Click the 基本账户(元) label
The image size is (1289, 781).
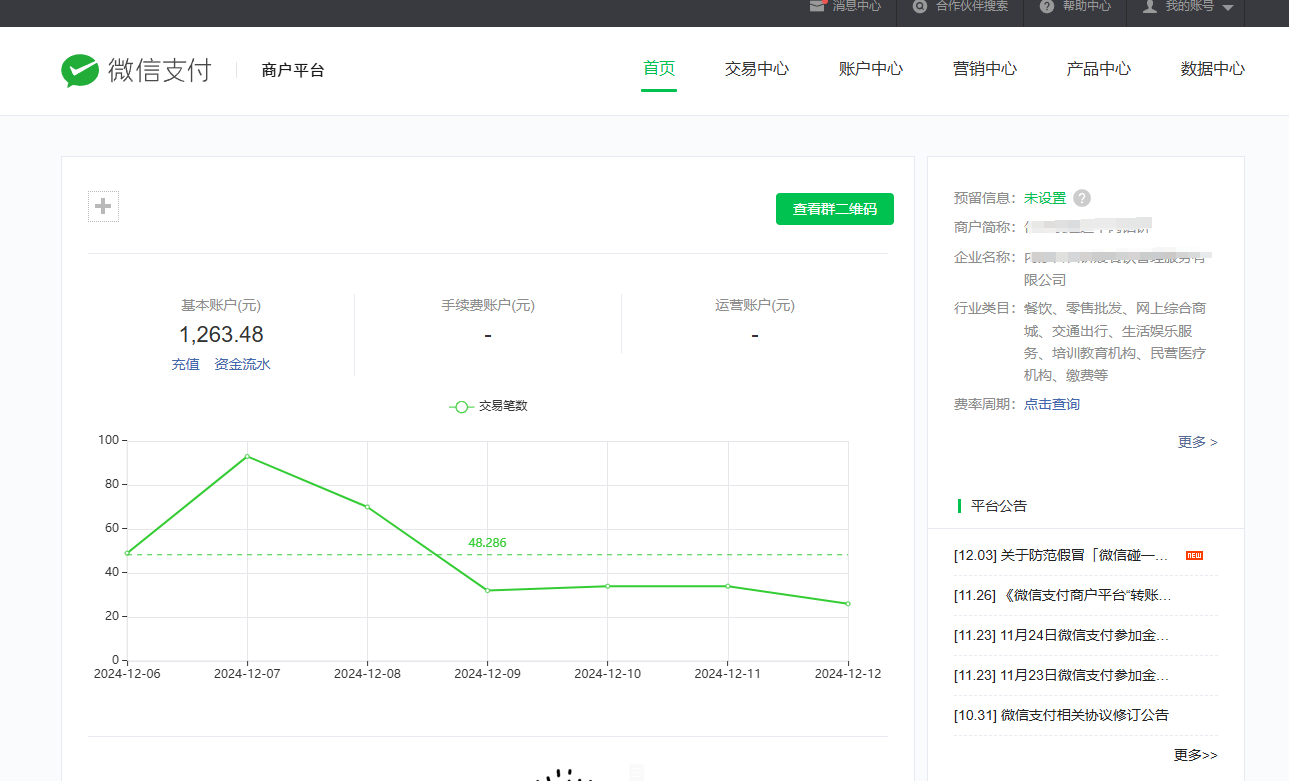[x=221, y=305]
